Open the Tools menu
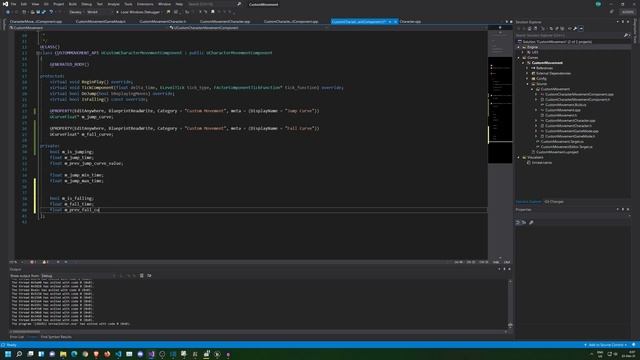This screenshot has height=360, width=640. pyautogui.click(x=128, y=4)
